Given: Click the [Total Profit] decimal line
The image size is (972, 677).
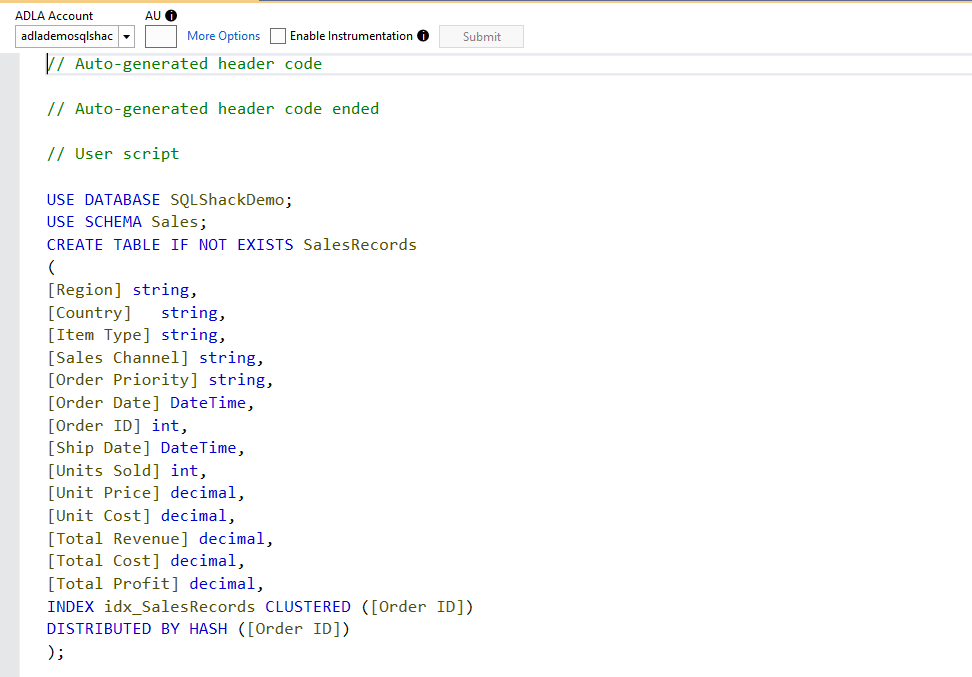Looking at the screenshot, I should coord(154,583).
